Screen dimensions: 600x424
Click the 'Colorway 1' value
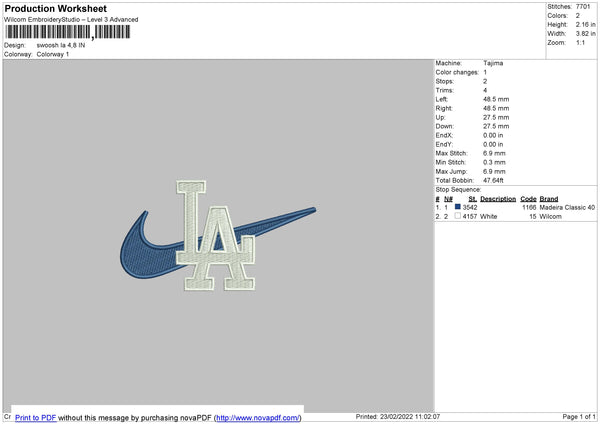53,54
